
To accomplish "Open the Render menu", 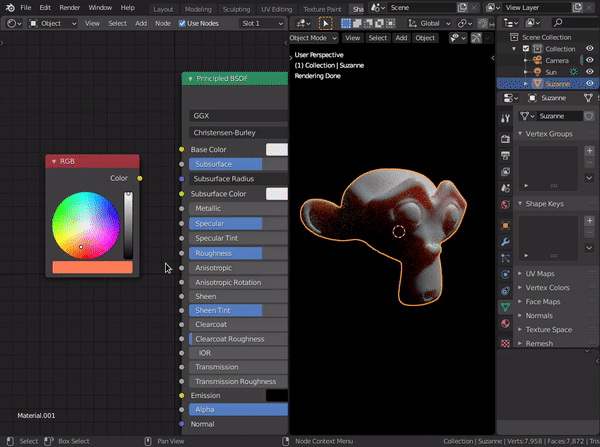I will click(69, 7).
